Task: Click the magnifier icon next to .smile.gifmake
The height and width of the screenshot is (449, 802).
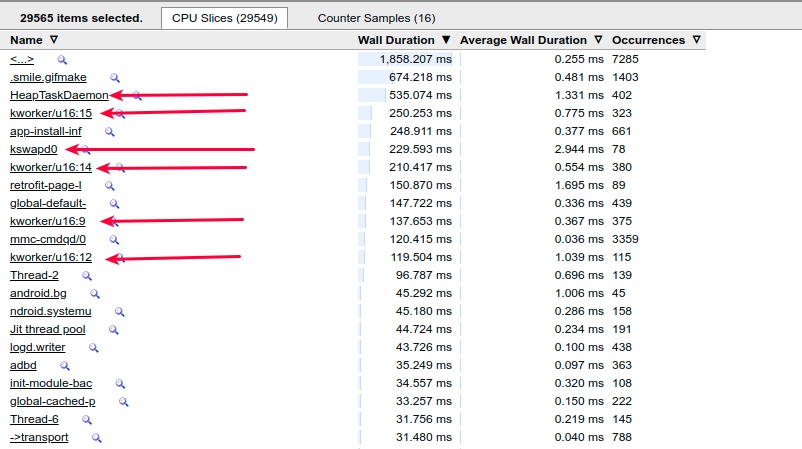Action: 115,78
